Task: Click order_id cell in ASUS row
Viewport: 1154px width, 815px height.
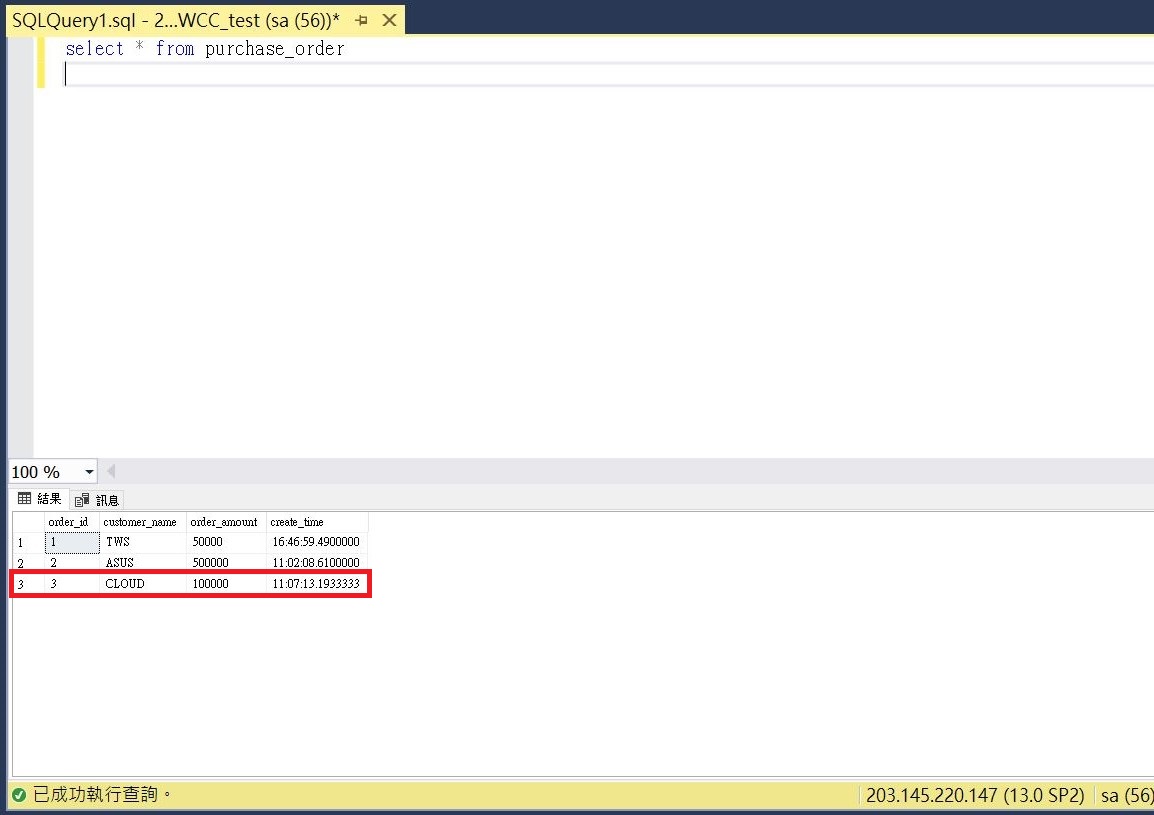Action: (x=71, y=563)
